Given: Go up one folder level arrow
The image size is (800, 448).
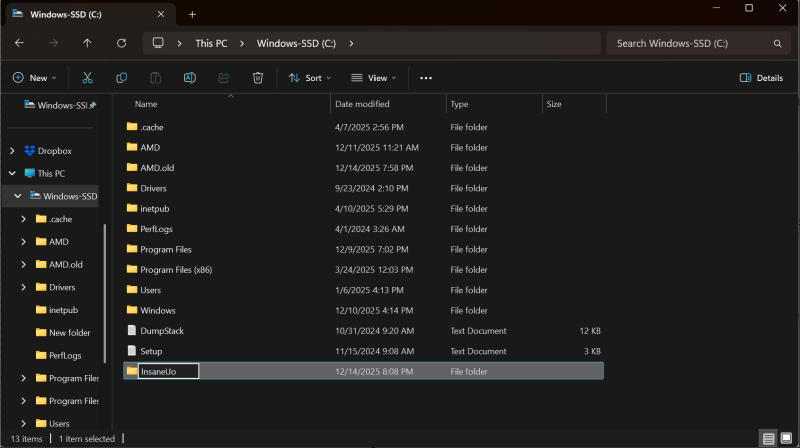Looking at the screenshot, I should coord(87,43).
